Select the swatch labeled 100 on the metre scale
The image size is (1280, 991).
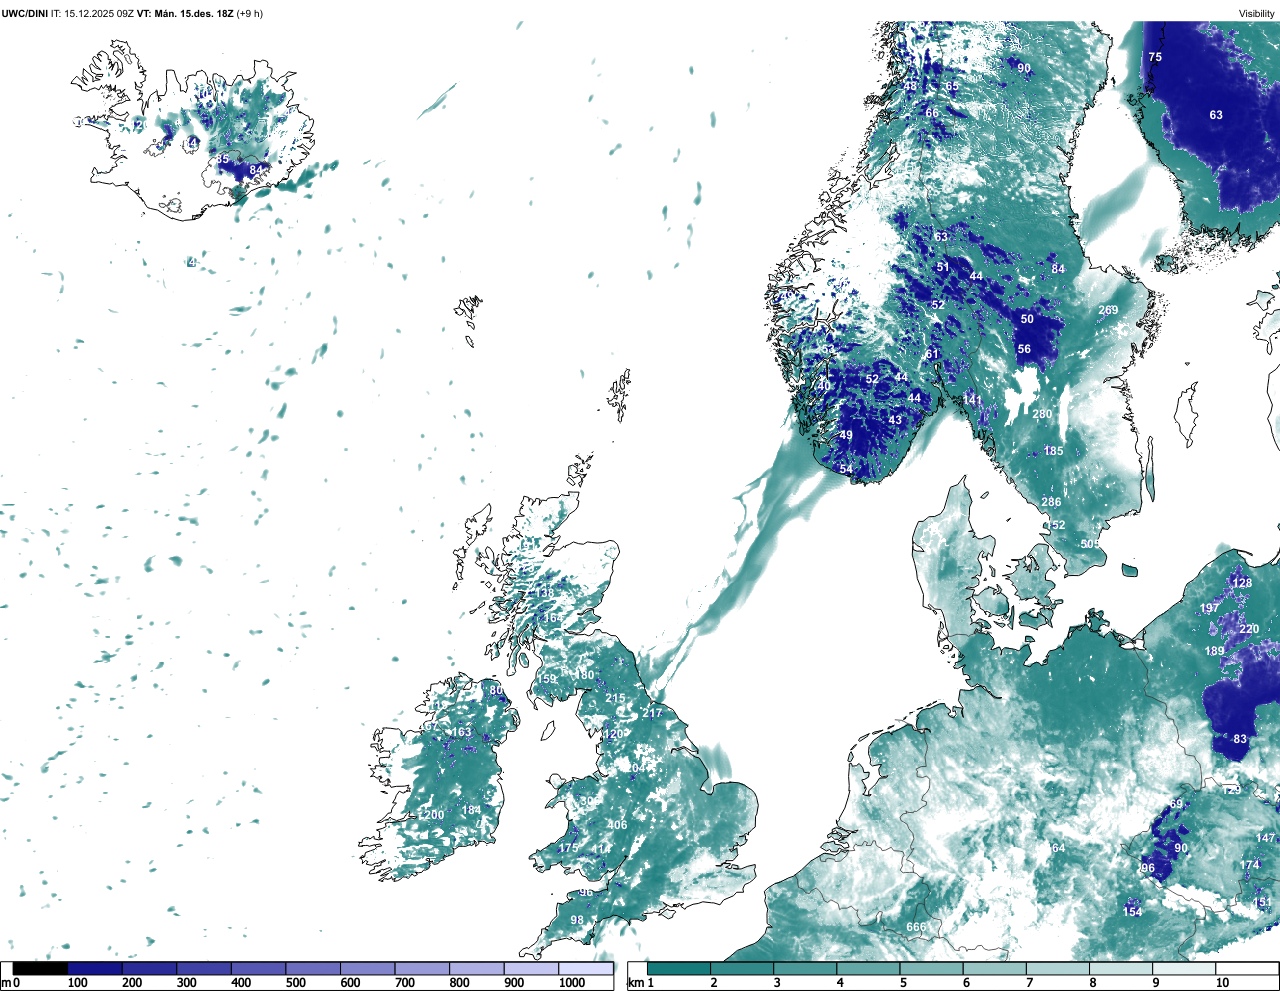[95, 969]
